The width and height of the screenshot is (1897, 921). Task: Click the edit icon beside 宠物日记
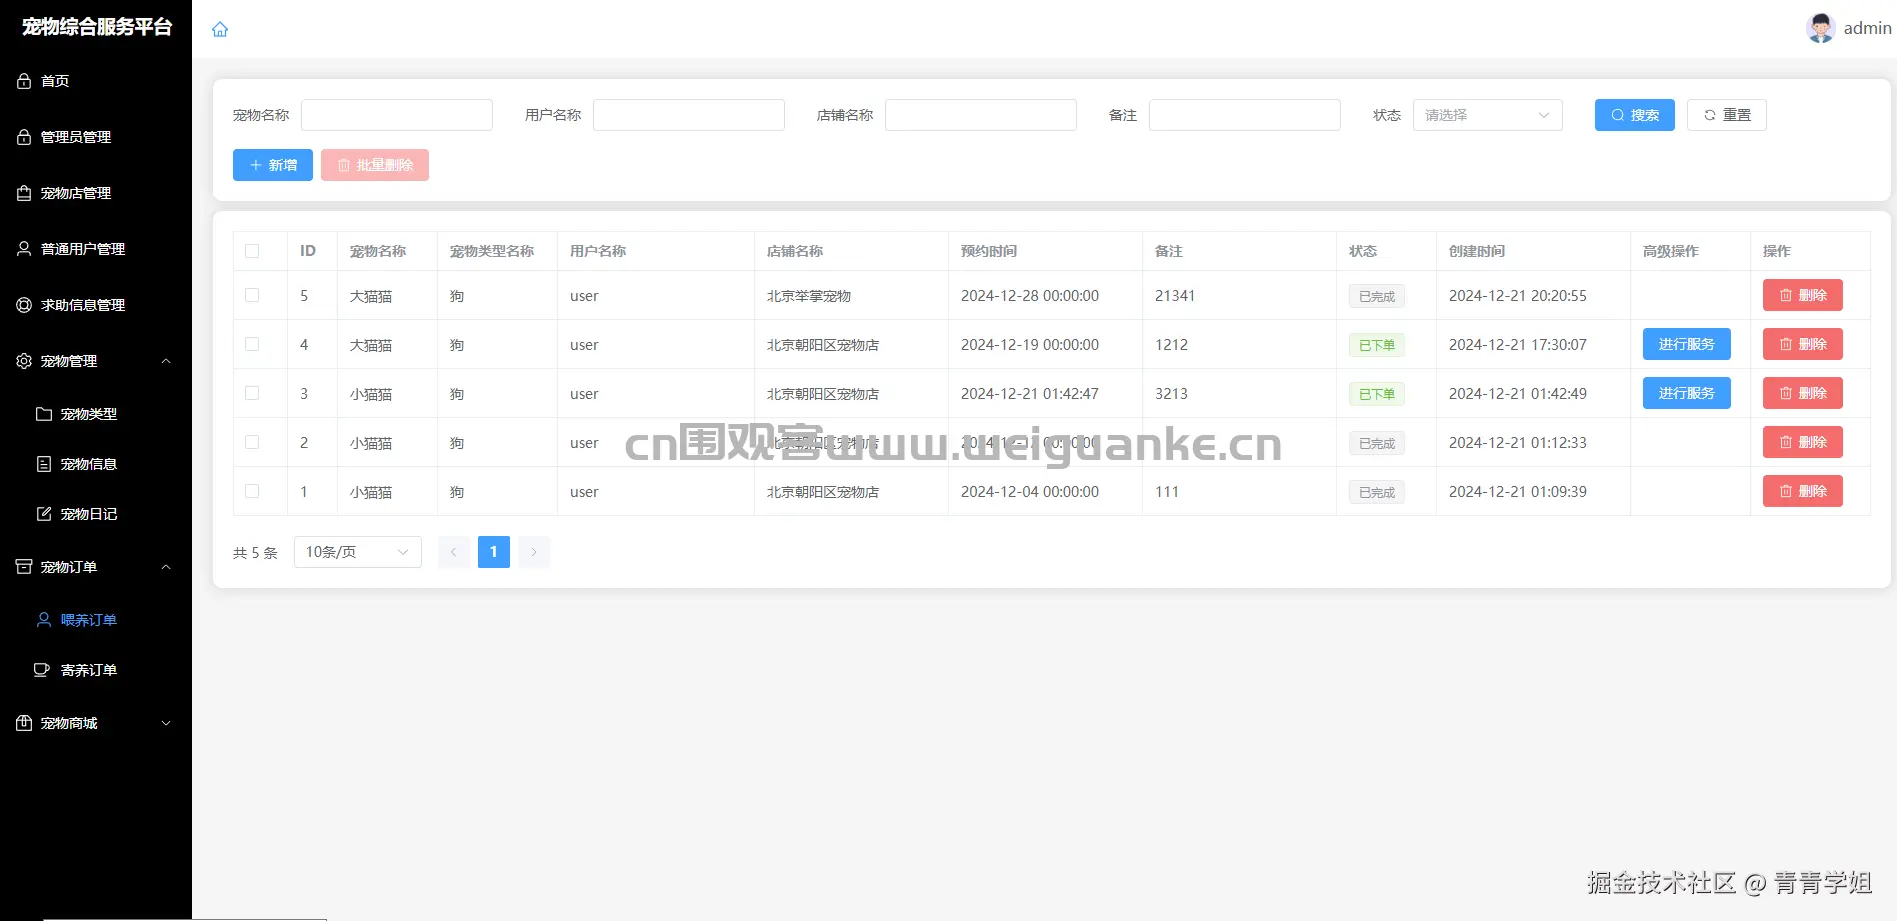point(44,514)
